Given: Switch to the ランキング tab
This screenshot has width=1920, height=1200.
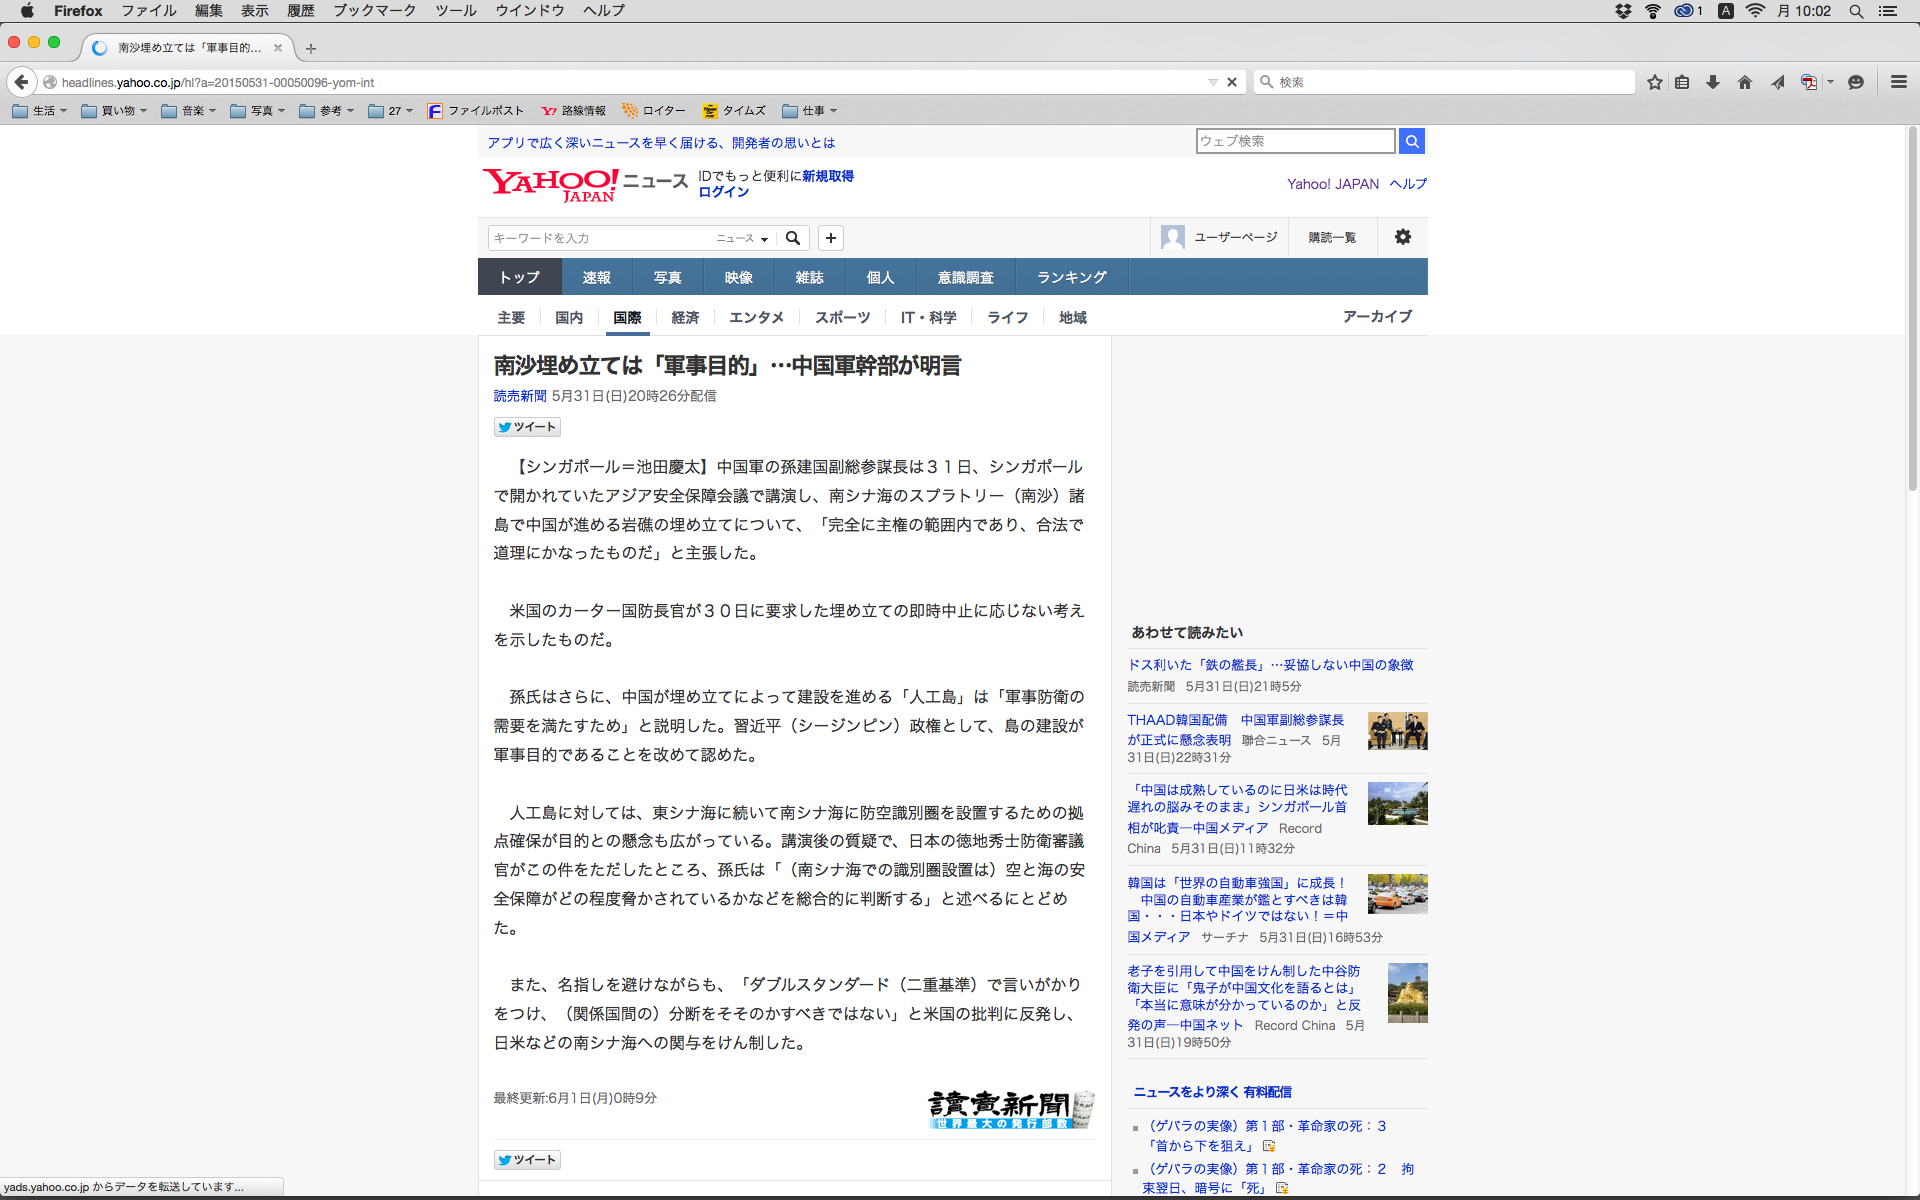Looking at the screenshot, I should pyautogui.click(x=1071, y=277).
